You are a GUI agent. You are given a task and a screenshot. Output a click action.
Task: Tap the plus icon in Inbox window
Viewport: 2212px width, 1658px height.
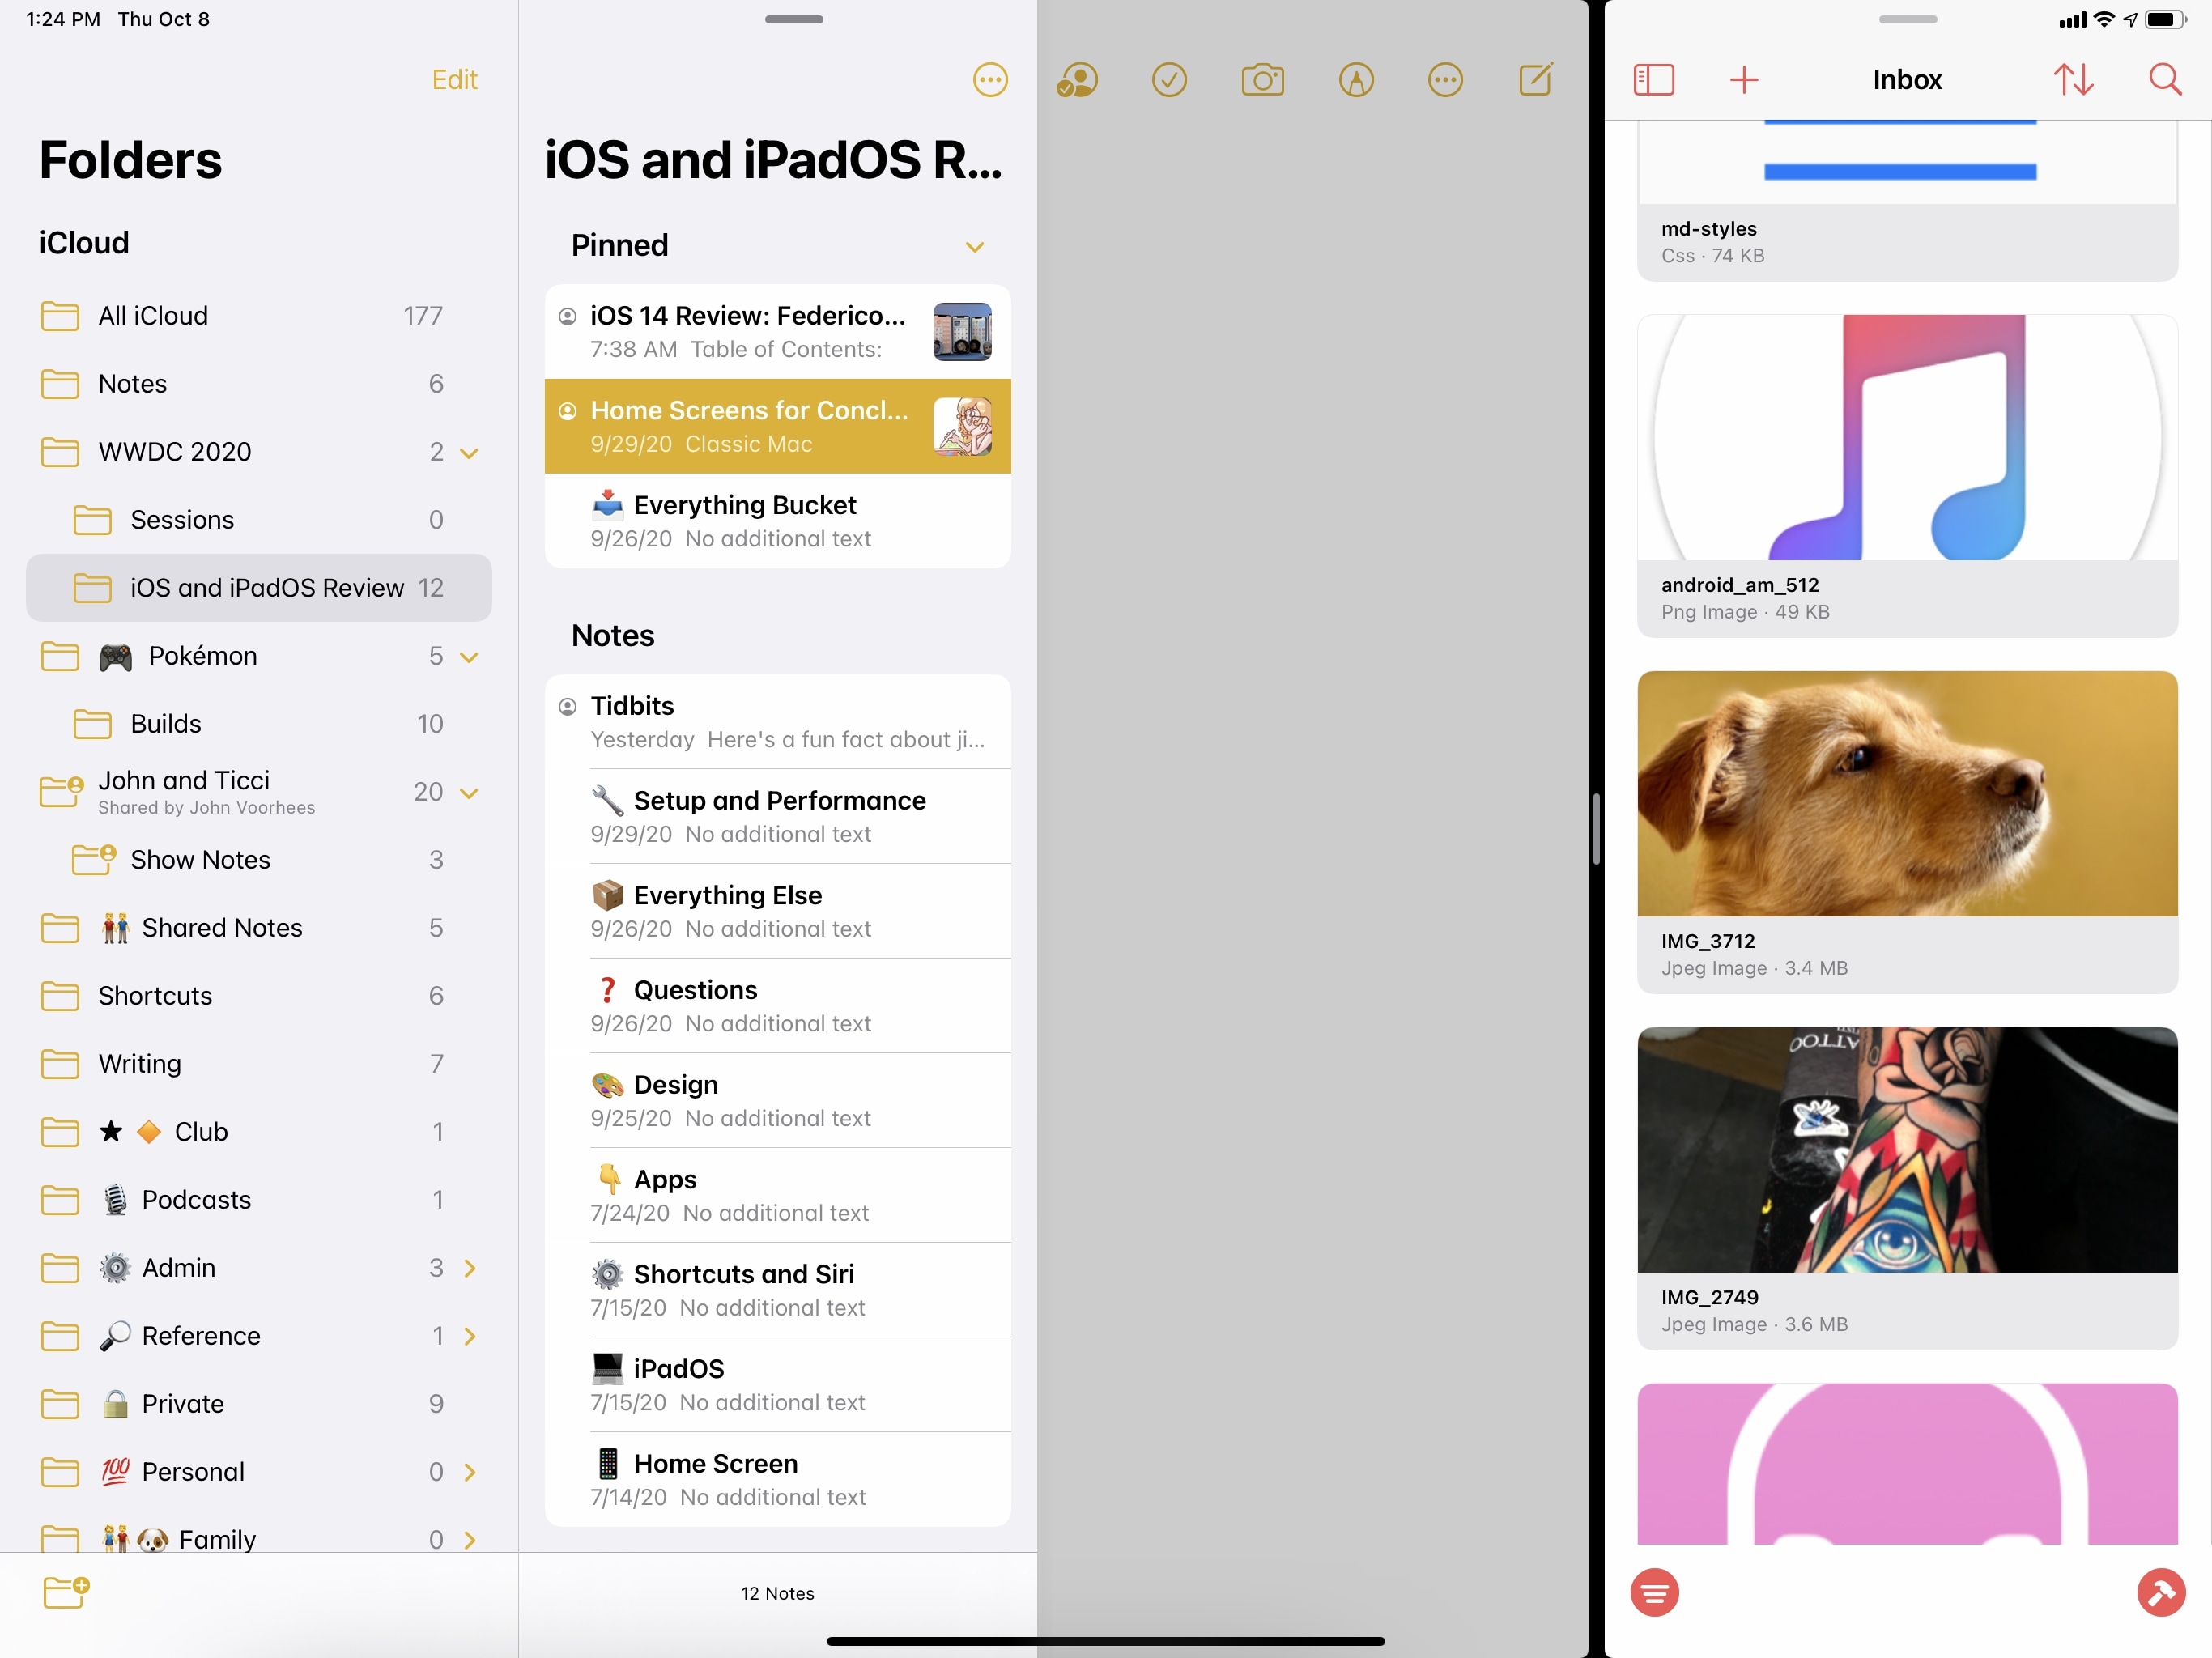click(x=1743, y=80)
